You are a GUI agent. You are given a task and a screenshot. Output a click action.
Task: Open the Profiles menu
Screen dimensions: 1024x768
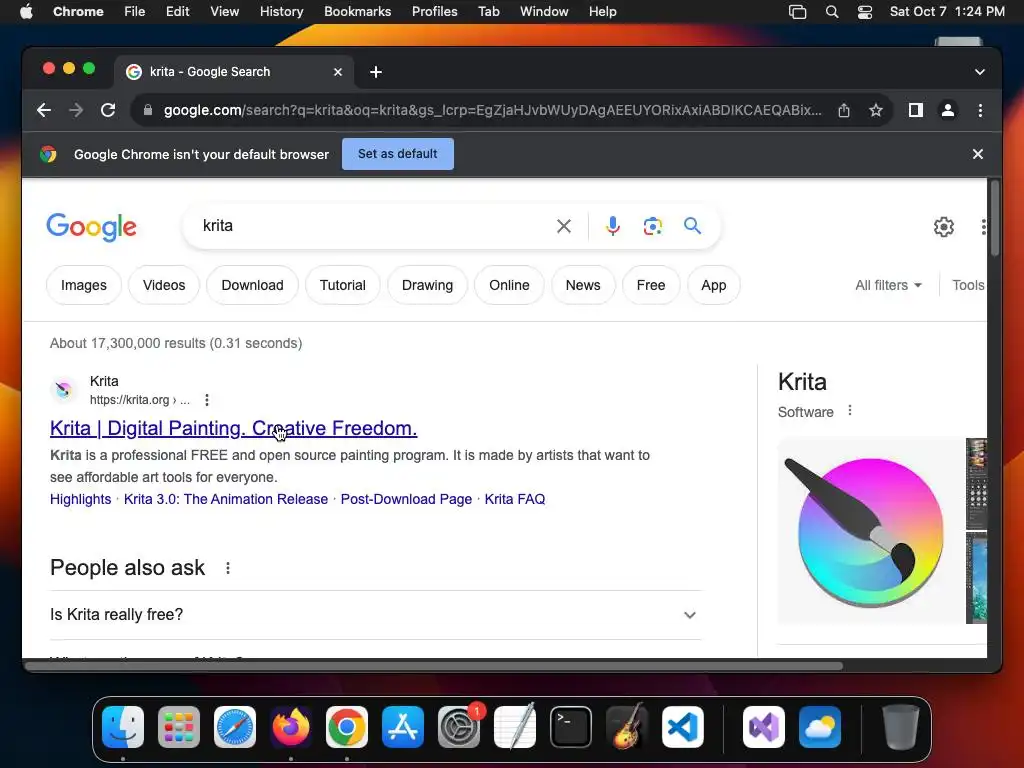[x=434, y=12]
